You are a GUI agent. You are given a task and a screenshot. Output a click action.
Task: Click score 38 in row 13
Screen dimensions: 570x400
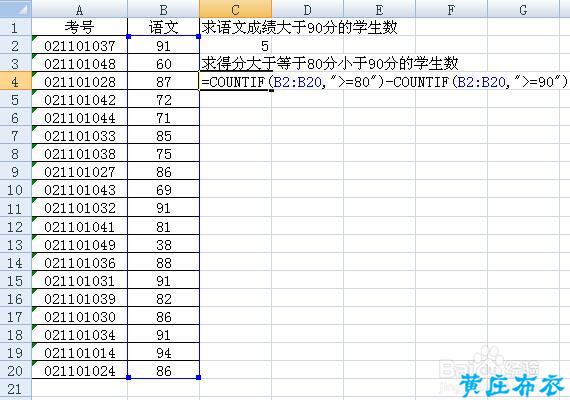click(163, 244)
